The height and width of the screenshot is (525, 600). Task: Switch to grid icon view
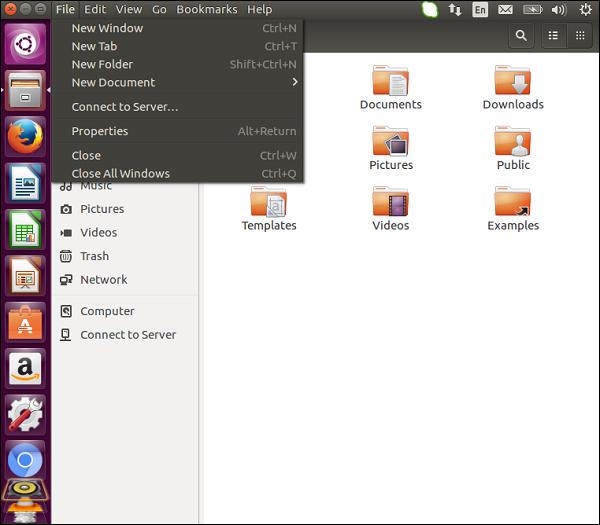(x=579, y=36)
